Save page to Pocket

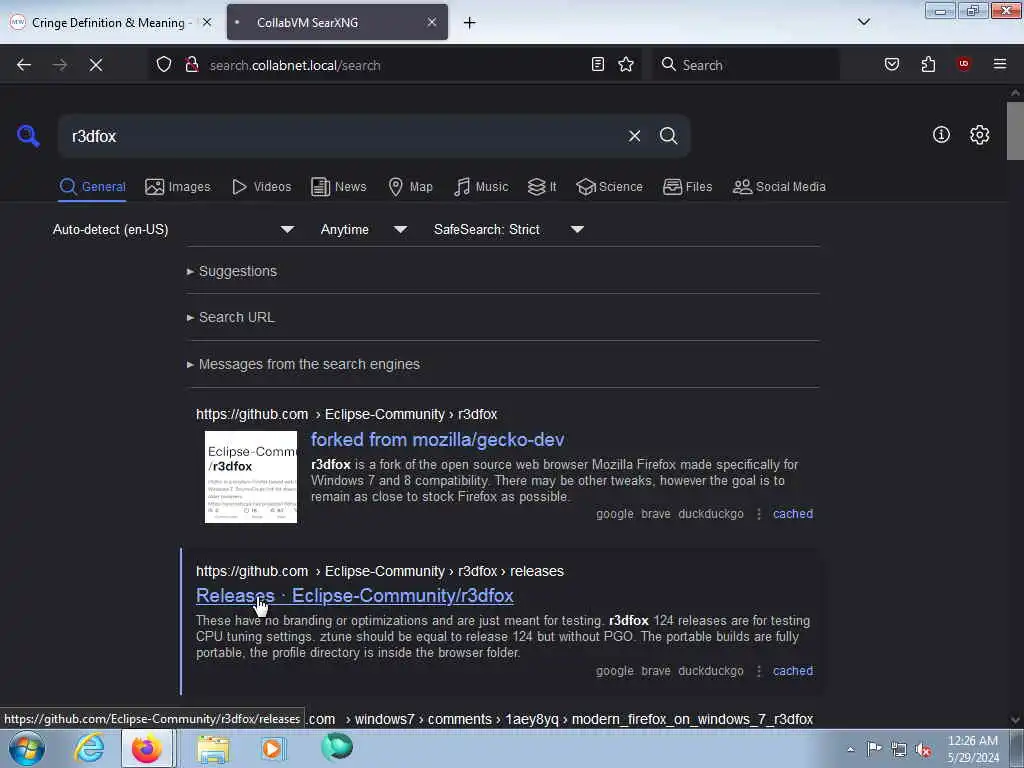point(892,64)
